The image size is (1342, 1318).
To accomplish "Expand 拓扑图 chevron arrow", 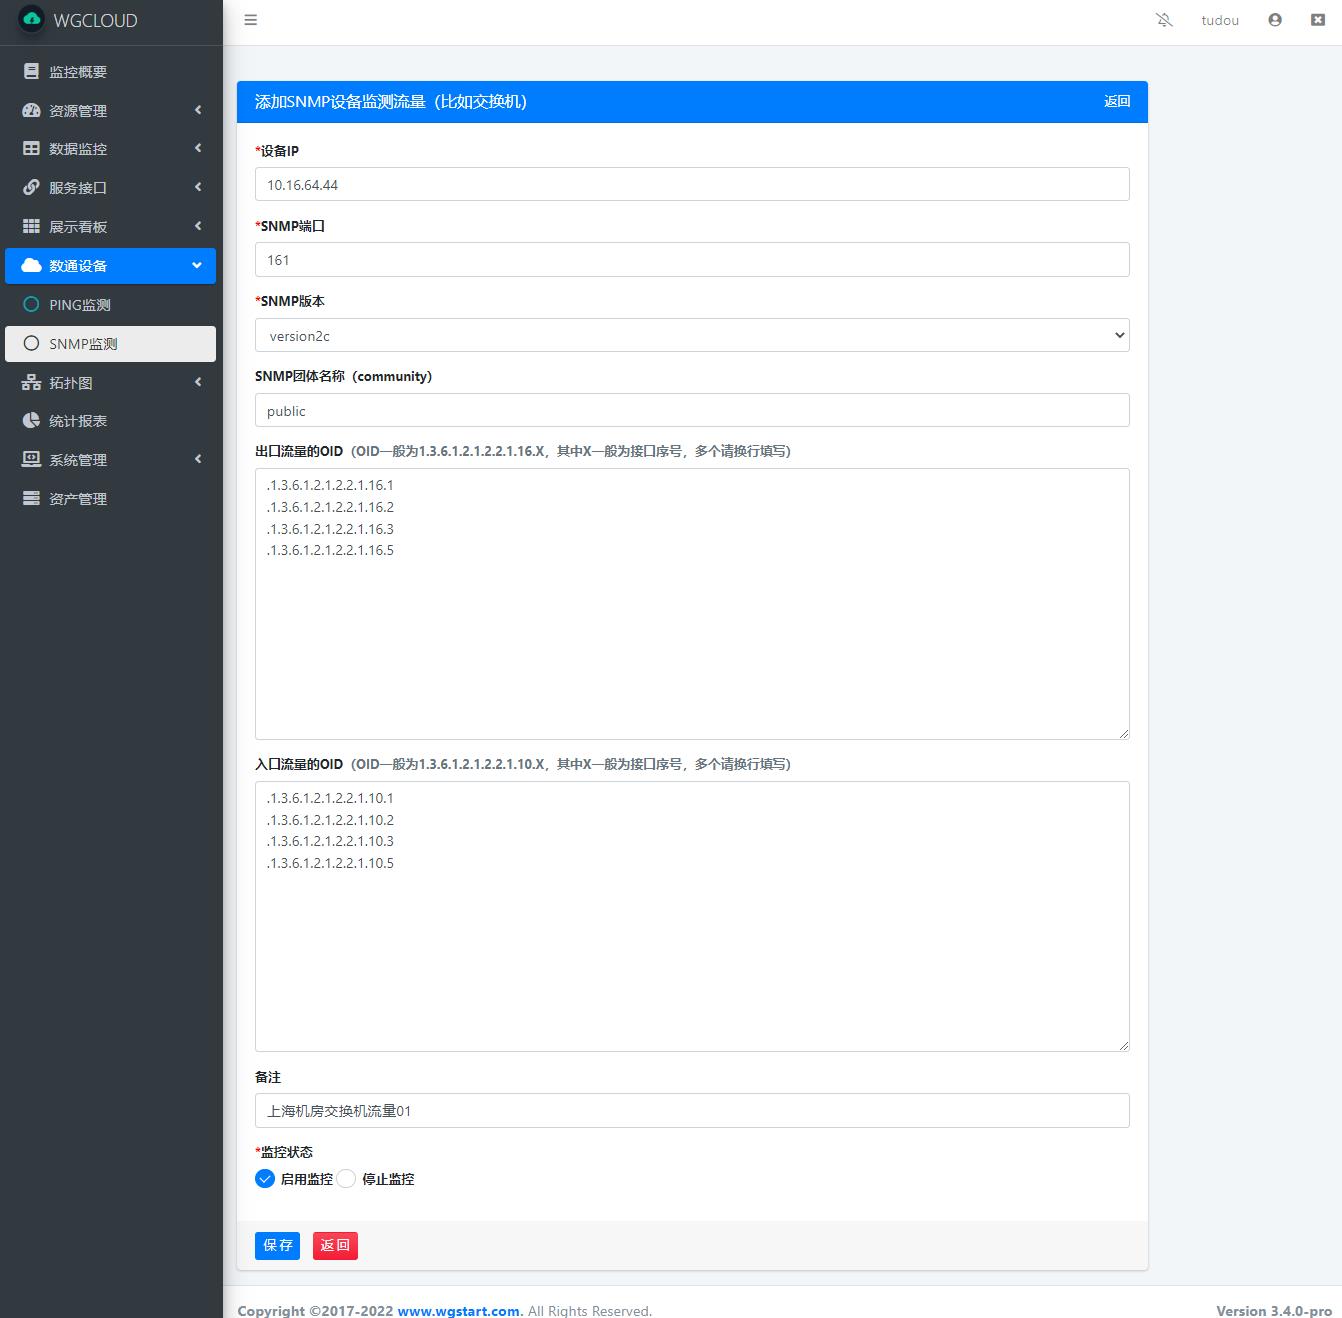I will tap(198, 382).
